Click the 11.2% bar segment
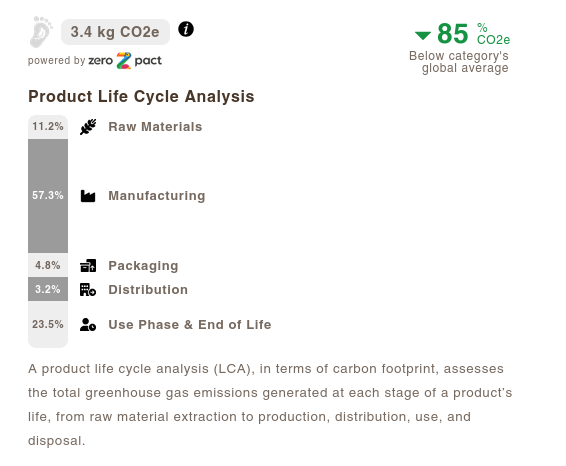Screen dimensions: 566x466 coord(48,127)
